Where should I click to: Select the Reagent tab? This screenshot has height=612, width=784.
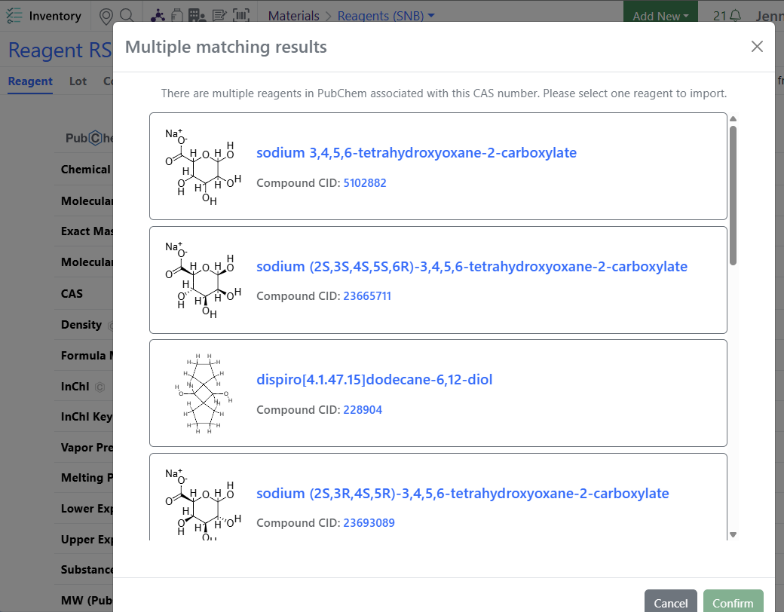pos(30,81)
